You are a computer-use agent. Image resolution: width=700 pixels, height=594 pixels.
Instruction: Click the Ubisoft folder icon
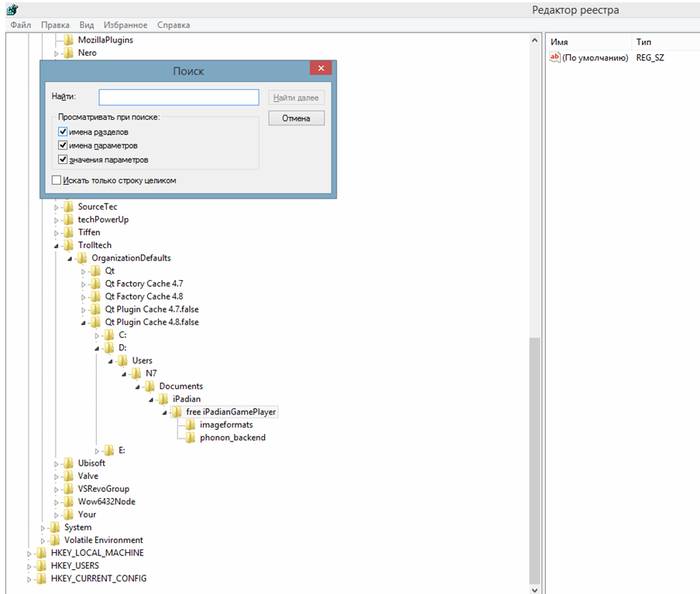[69, 463]
